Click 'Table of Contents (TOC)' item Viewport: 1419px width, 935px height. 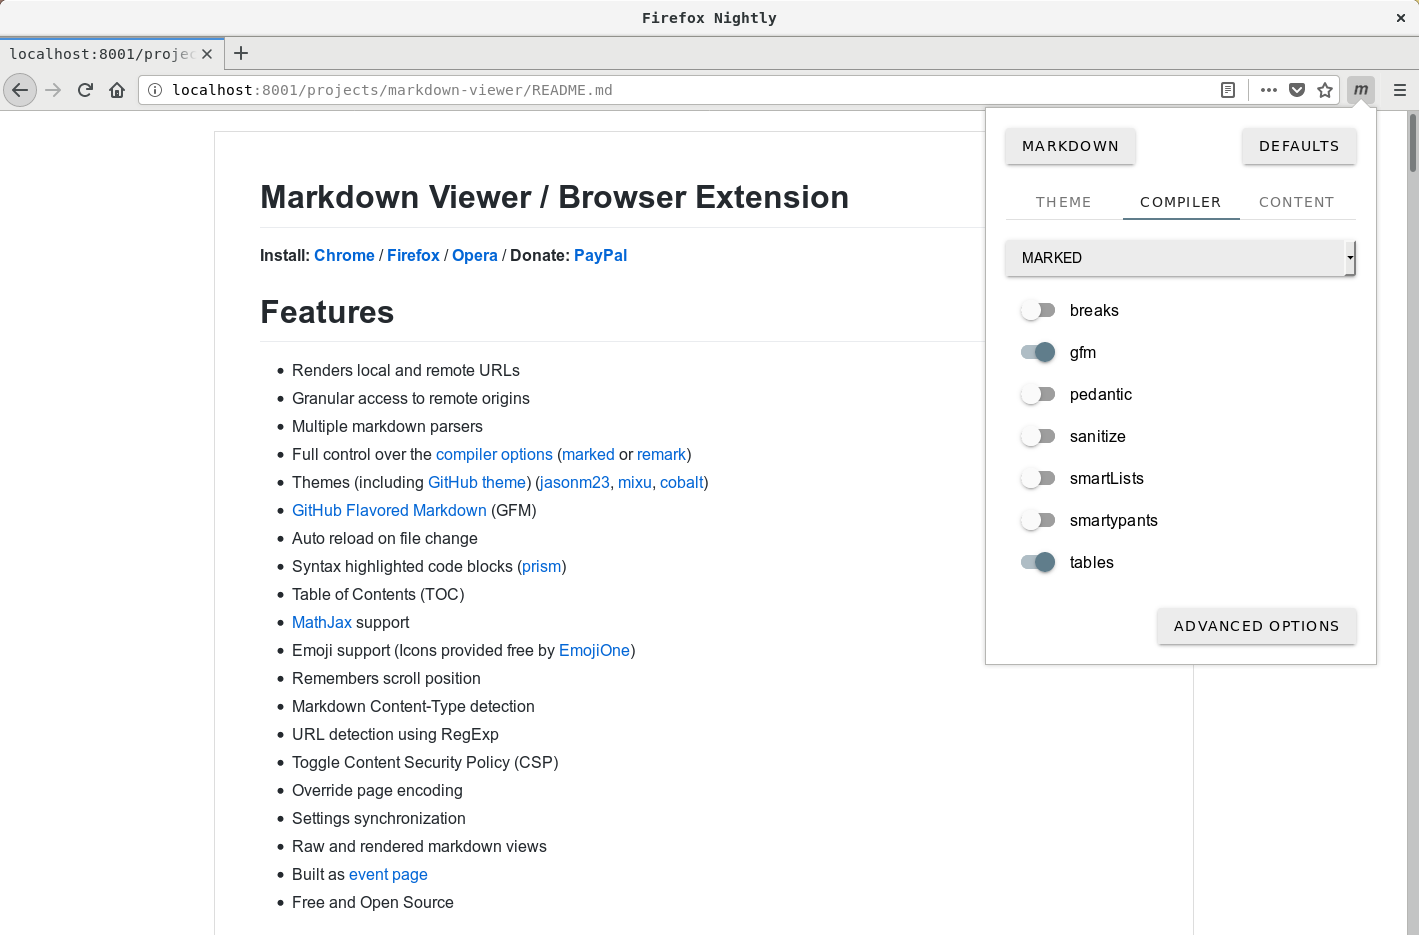coord(378,594)
